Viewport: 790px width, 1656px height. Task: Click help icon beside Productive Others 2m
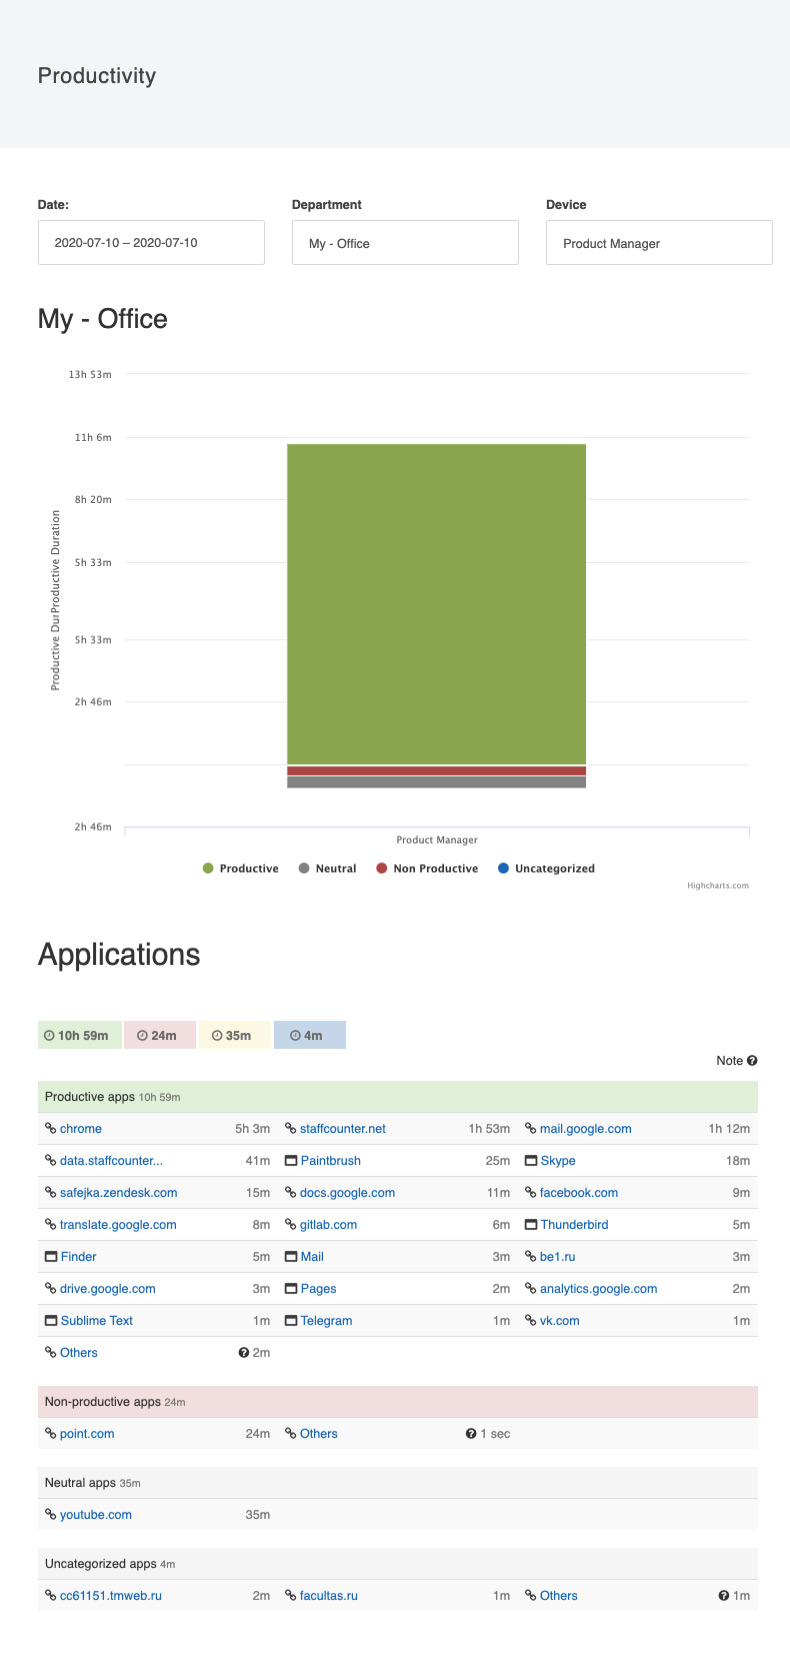click(243, 1353)
